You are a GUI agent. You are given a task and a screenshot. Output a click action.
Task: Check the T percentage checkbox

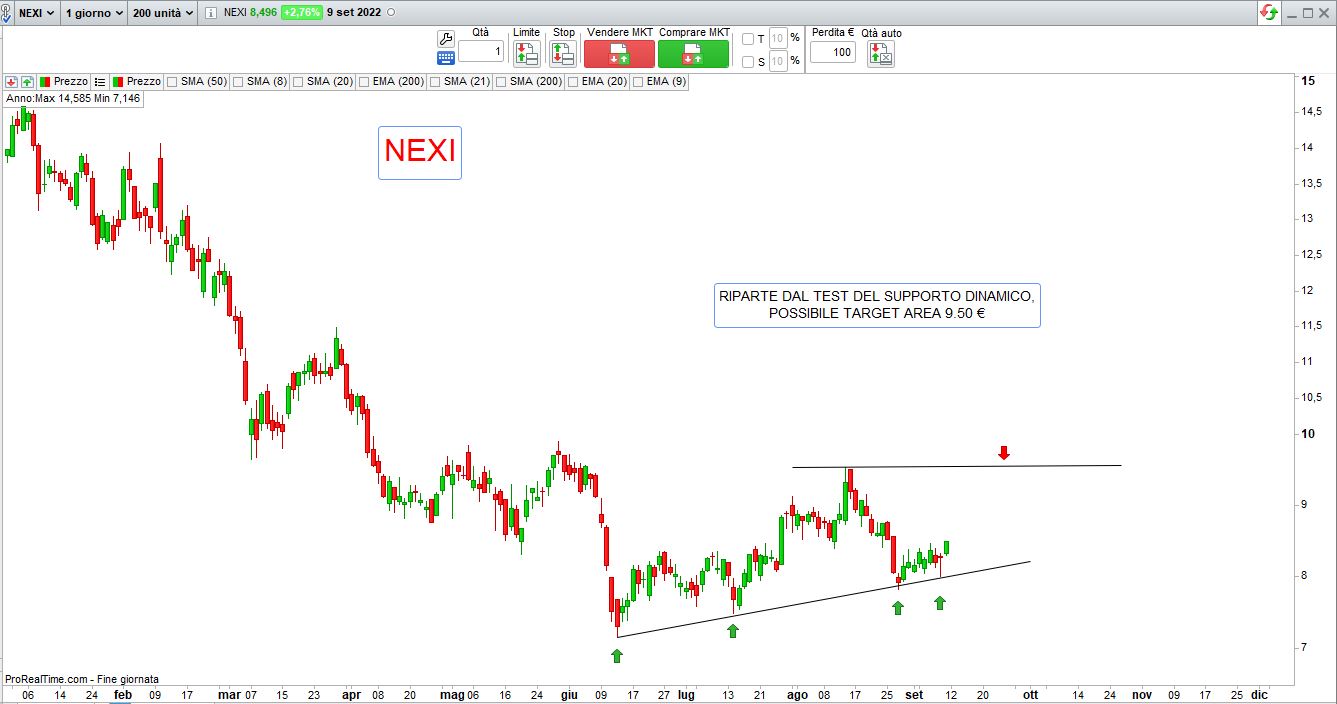click(x=748, y=39)
